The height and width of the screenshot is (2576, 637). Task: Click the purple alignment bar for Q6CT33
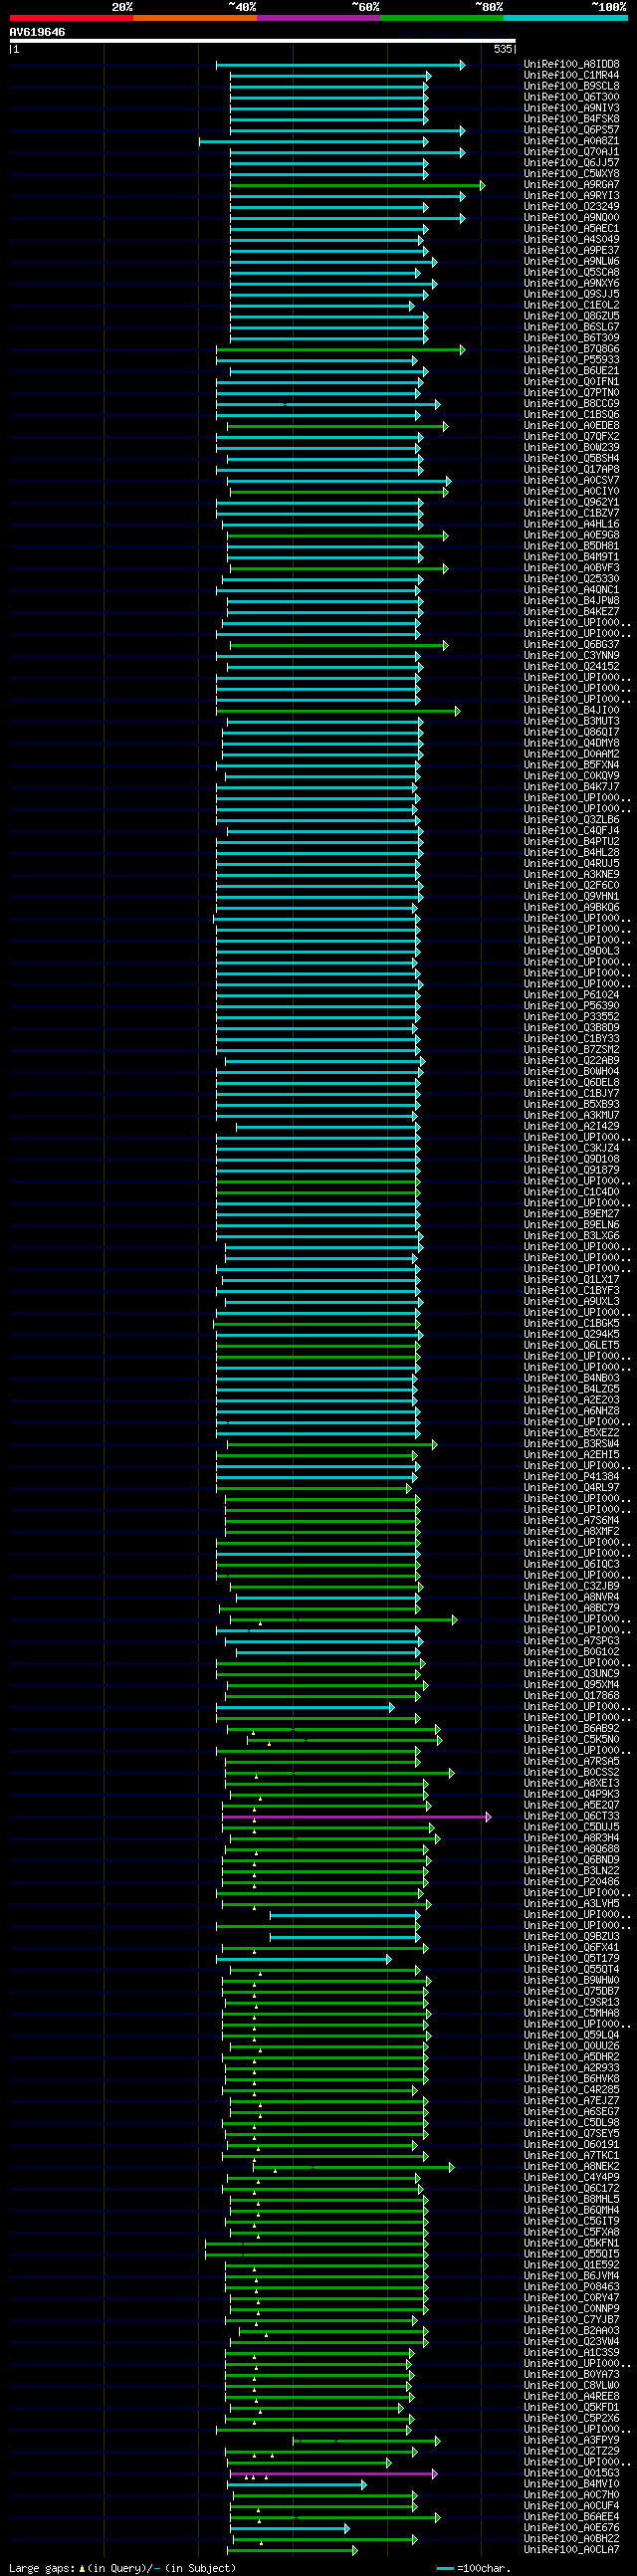click(x=356, y=1817)
